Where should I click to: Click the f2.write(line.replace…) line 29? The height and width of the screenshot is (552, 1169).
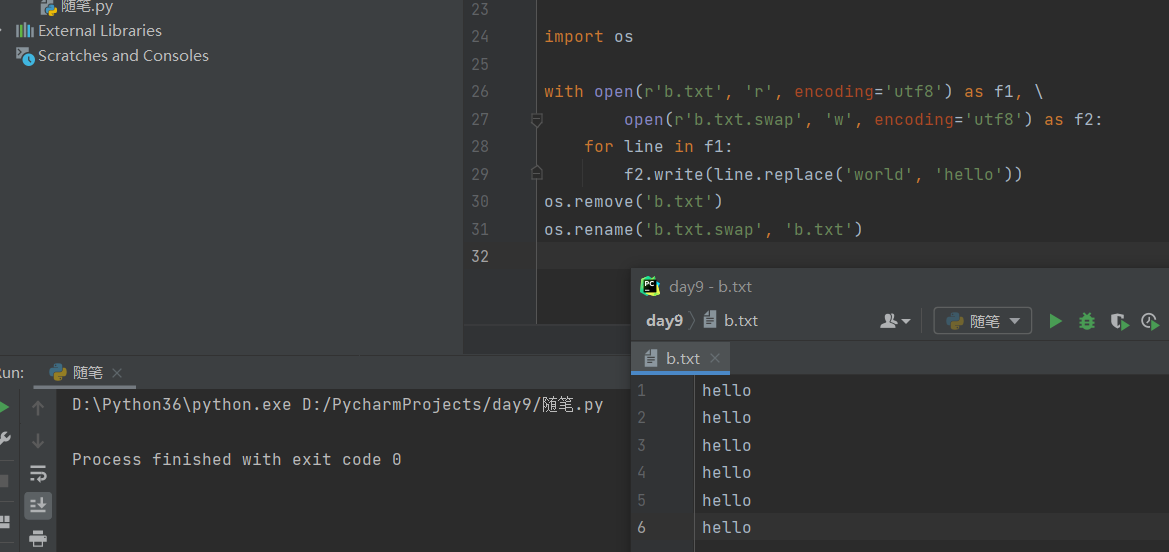[823, 175]
